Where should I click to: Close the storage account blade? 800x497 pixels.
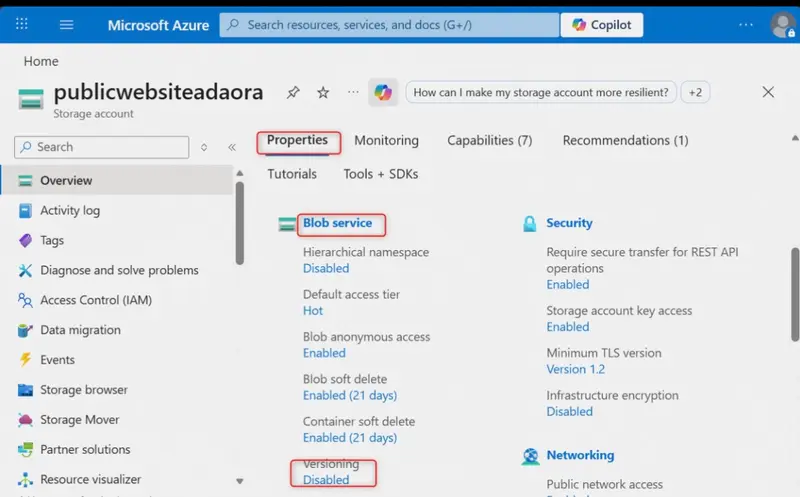coord(768,92)
